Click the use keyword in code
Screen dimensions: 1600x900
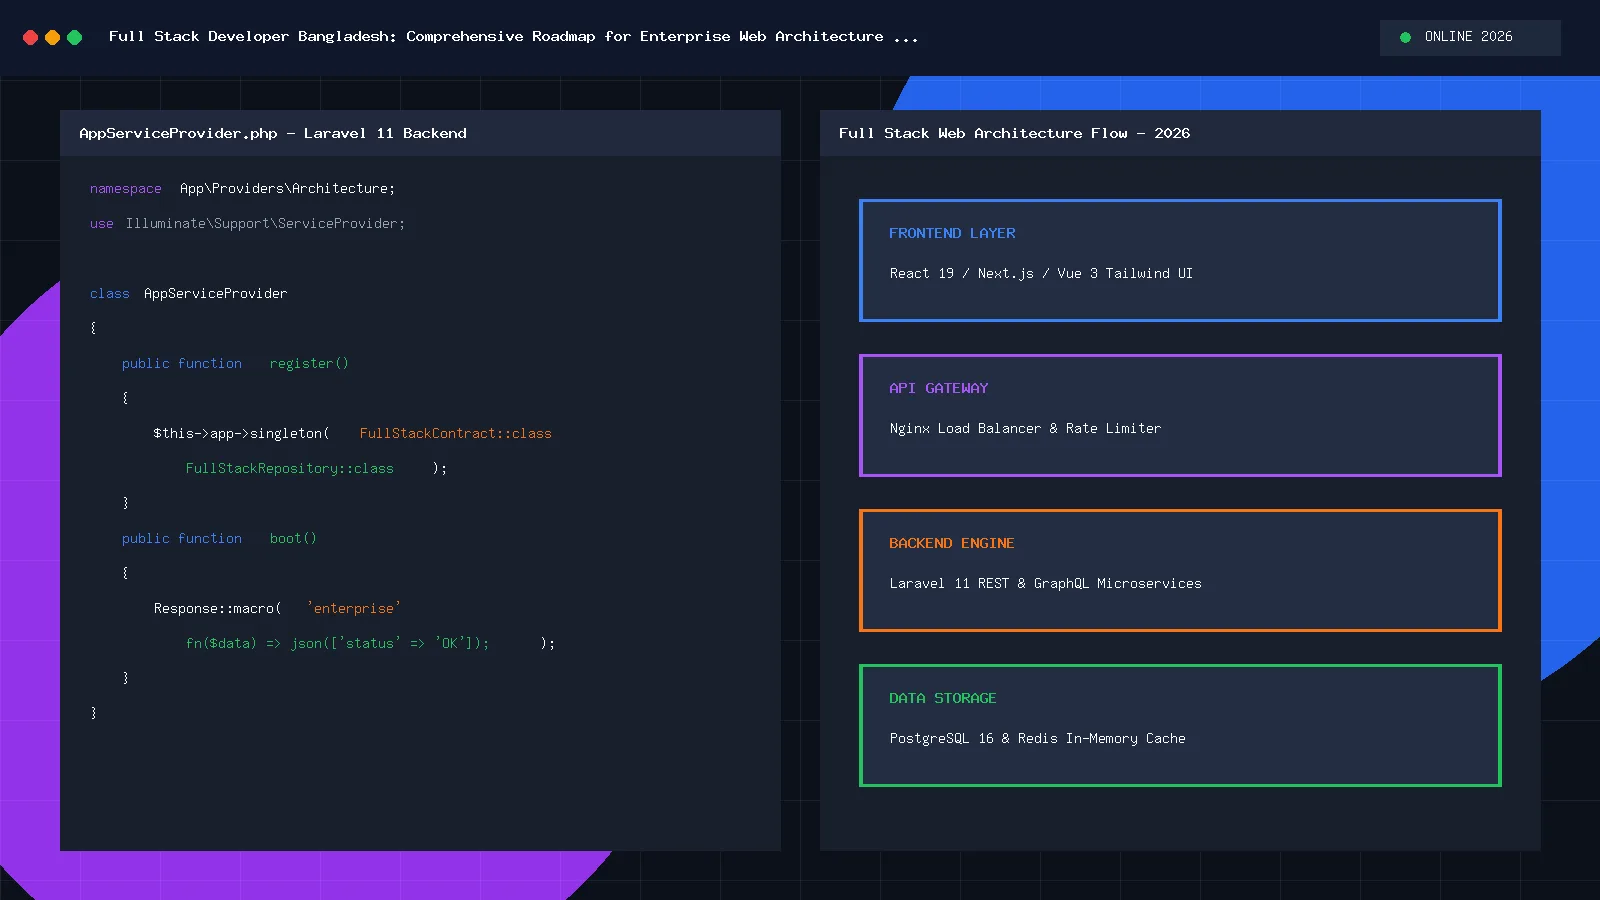pyautogui.click(x=101, y=224)
